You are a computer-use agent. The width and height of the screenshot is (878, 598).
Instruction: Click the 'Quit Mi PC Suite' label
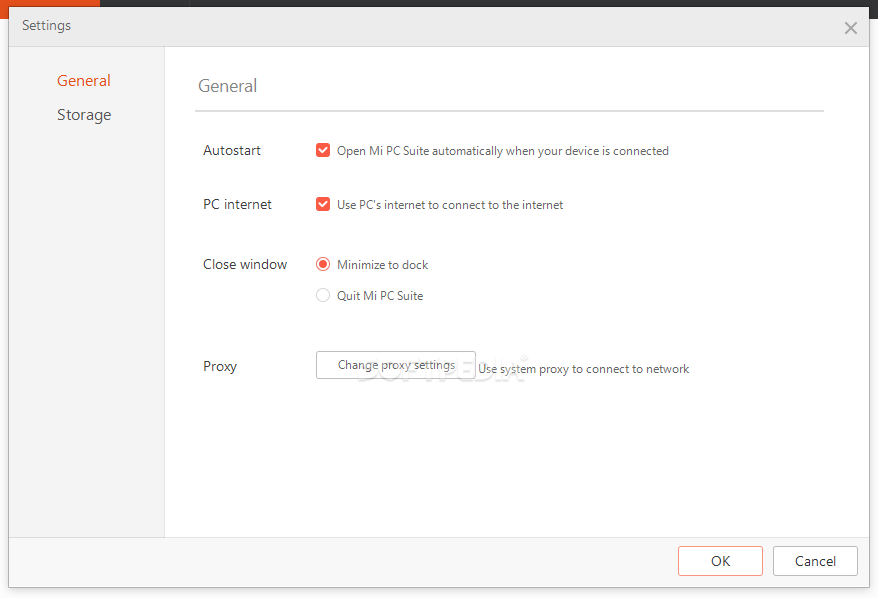click(380, 296)
